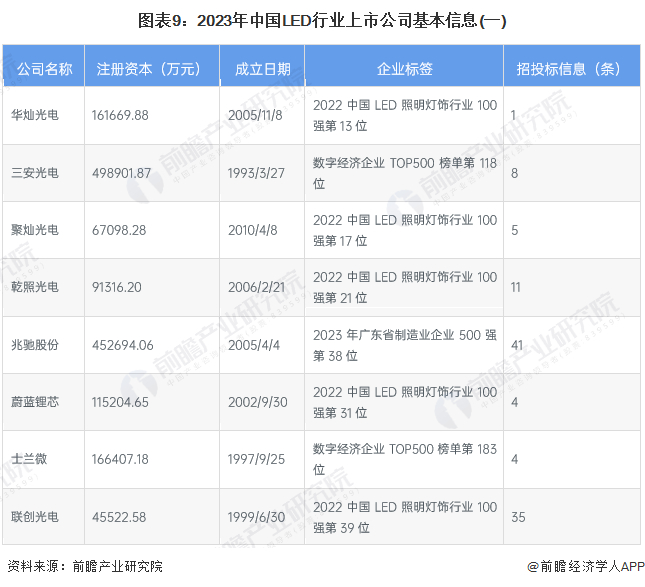Click bidding count 4 for 士兰微

(x=515, y=459)
